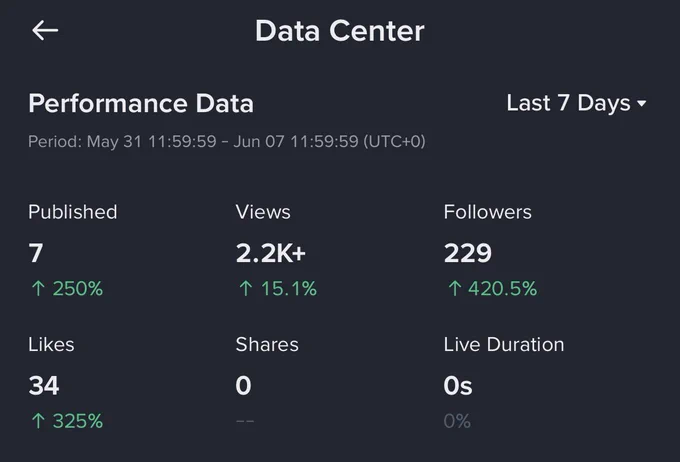Open the Views metric label
The image size is (680, 462).
click(263, 212)
